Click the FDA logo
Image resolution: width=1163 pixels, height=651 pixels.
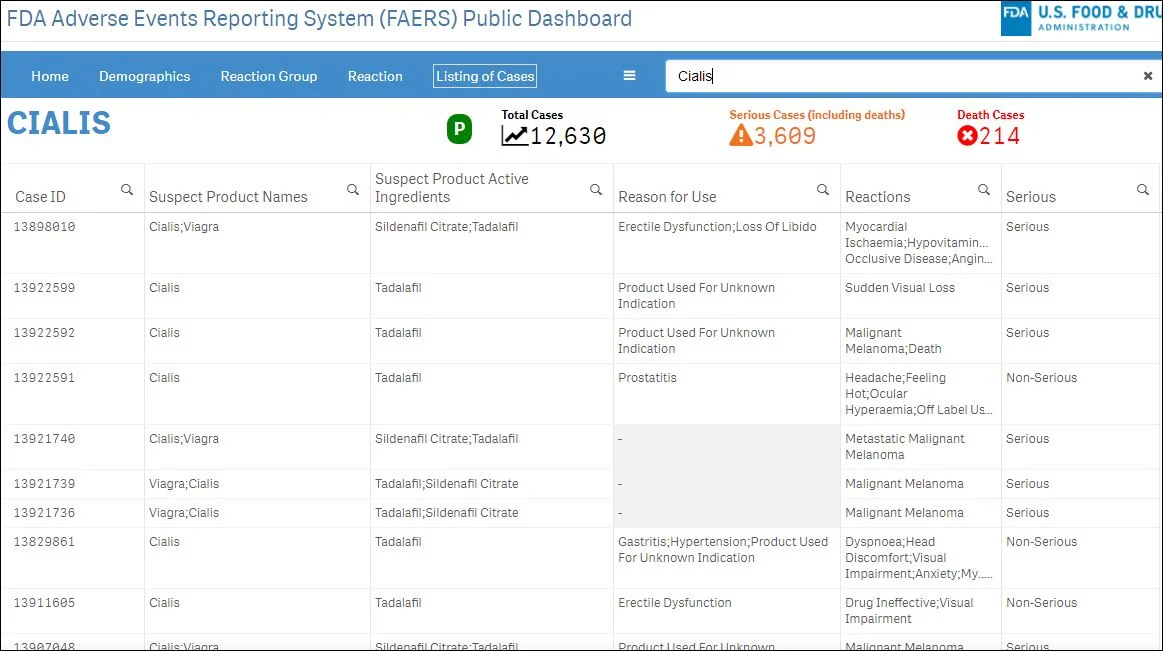coord(1015,18)
